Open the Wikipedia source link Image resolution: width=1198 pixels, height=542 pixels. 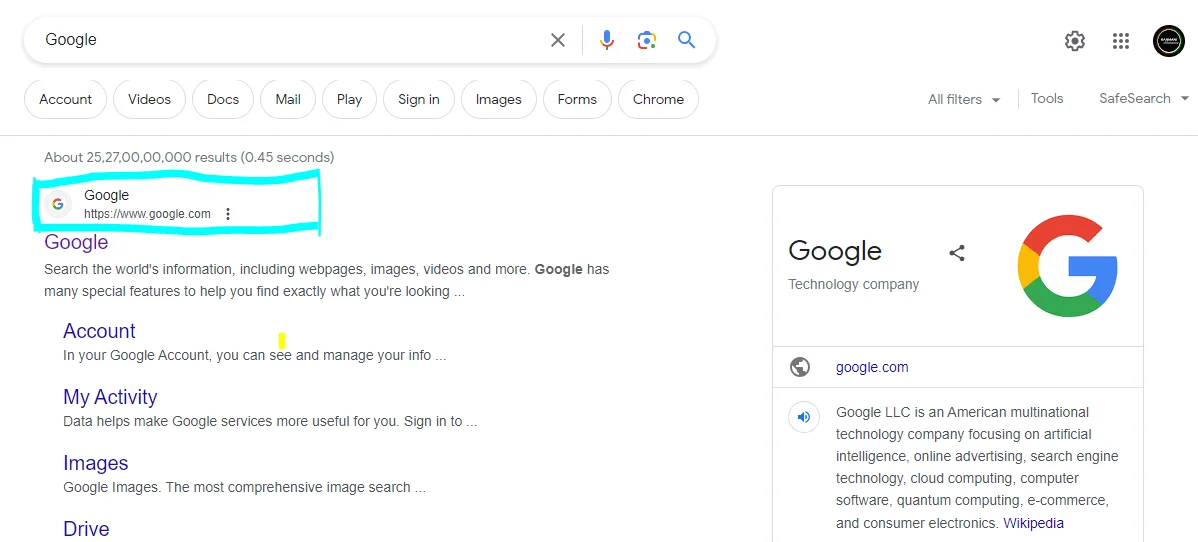point(1033,524)
